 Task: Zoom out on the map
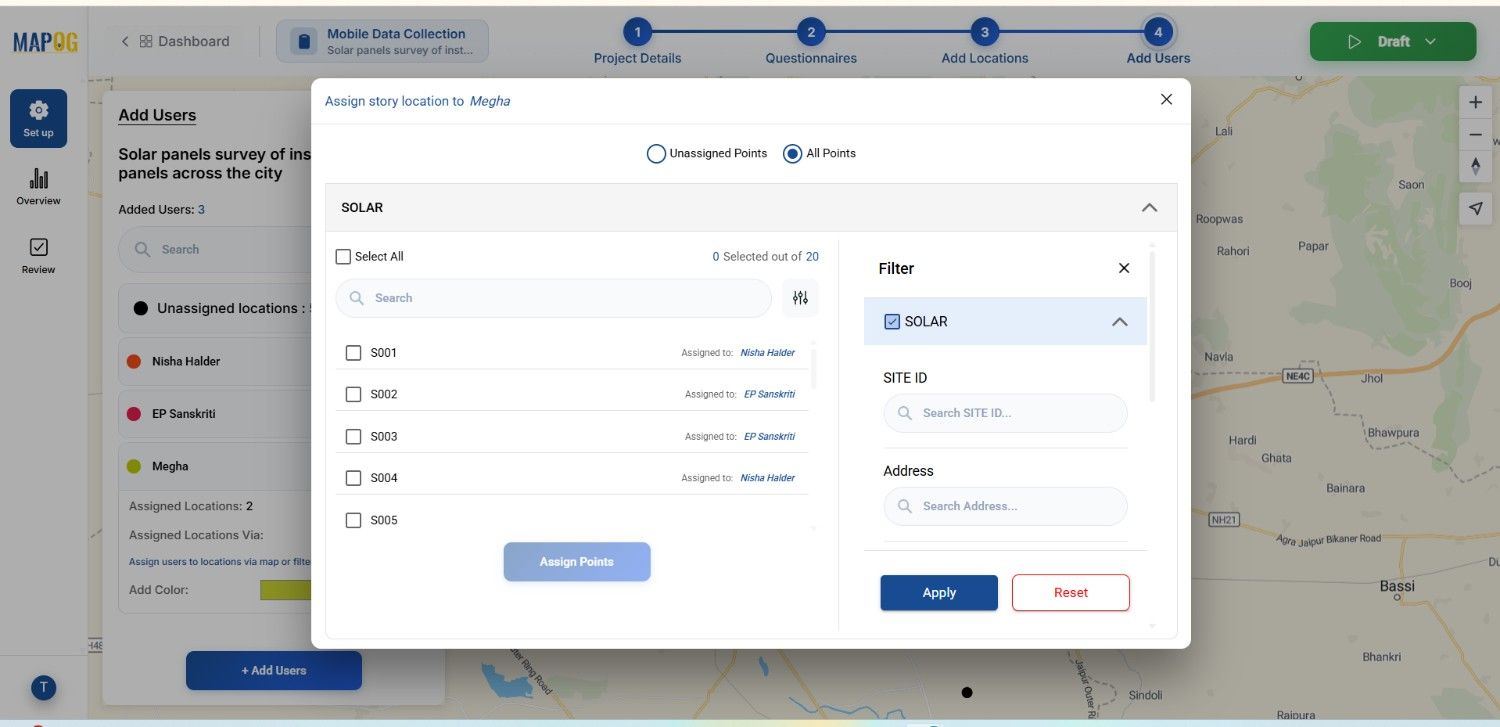(1476, 134)
